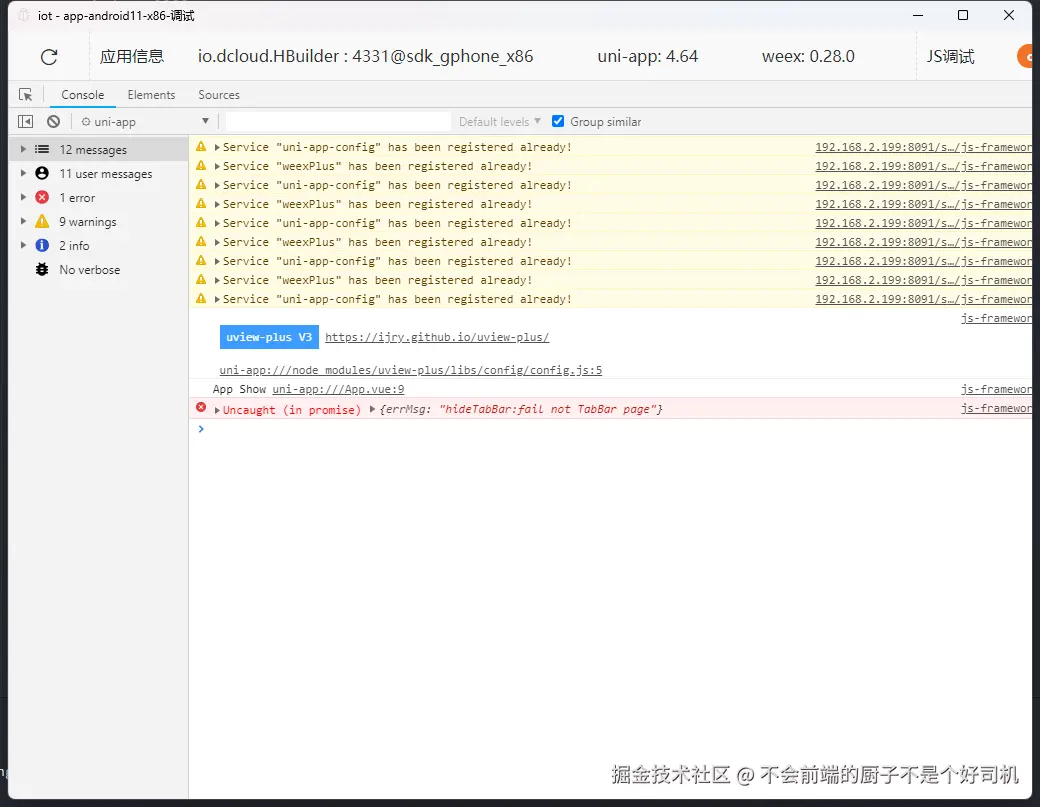Click the user icon beside 11 user messages
The height and width of the screenshot is (807, 1040).
point(42,173)
